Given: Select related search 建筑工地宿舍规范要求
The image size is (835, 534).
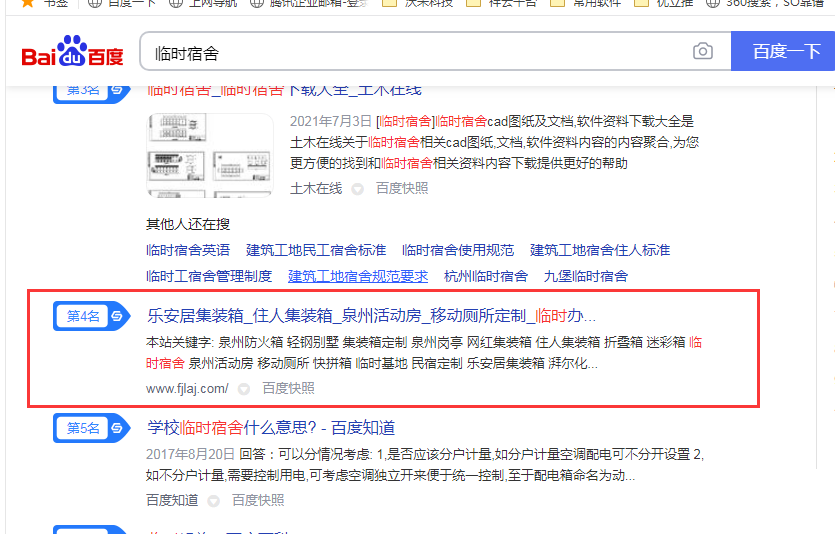Looking at the screenshot, I should pyautogui.click(x=358, y=276).
